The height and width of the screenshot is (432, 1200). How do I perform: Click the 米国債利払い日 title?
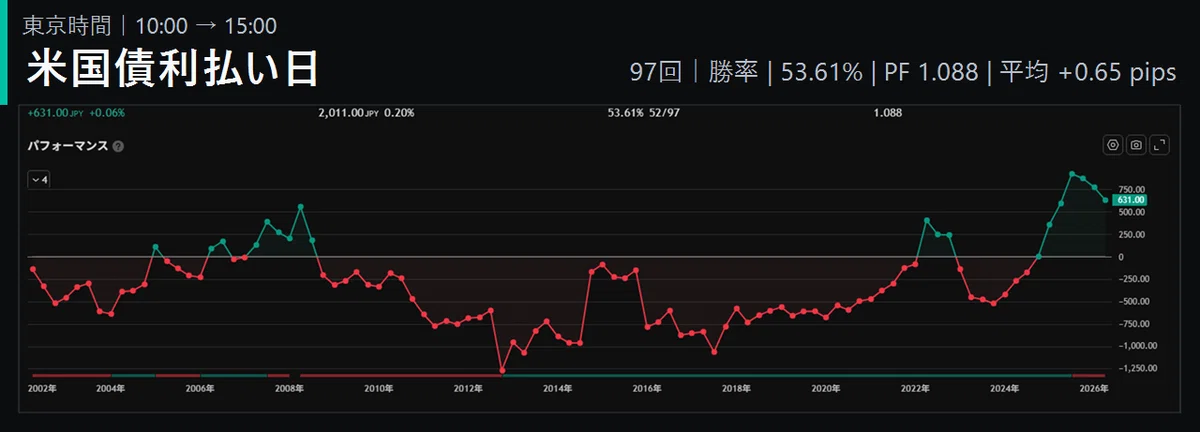click(x=173, y=68)
